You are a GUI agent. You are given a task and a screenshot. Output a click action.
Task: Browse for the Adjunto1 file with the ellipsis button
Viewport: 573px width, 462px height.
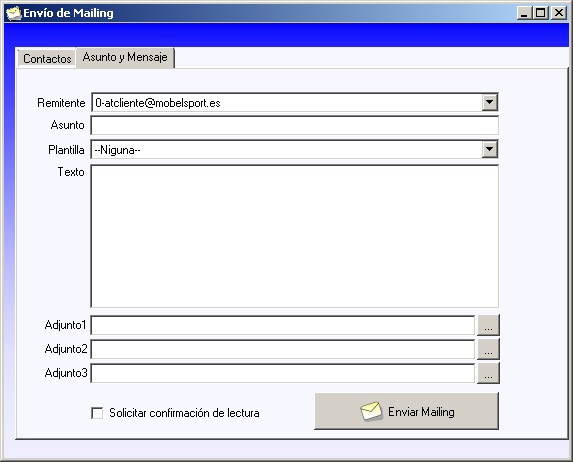tap(488, 325)
